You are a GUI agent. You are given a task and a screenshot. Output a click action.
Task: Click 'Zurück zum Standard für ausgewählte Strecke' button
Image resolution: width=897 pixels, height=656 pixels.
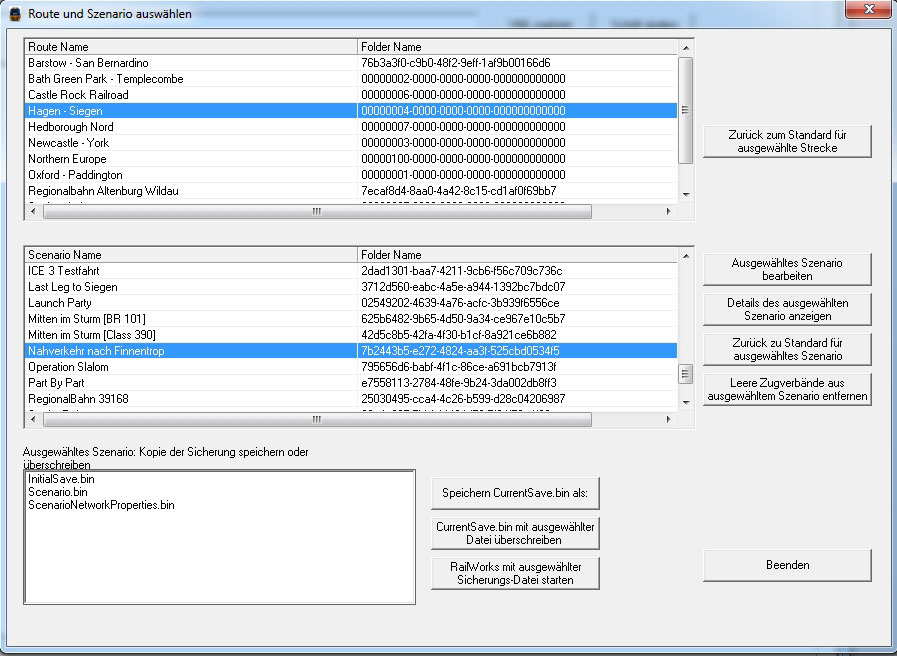click(787, 141)
